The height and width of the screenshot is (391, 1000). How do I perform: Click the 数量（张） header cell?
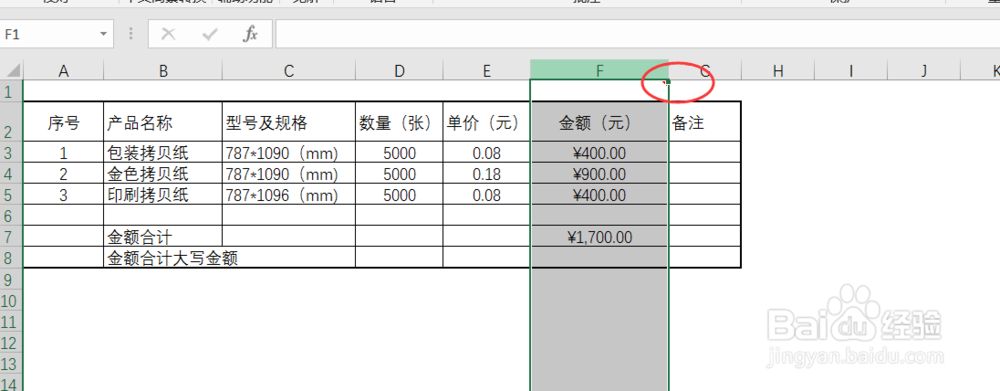click(399, 122)
